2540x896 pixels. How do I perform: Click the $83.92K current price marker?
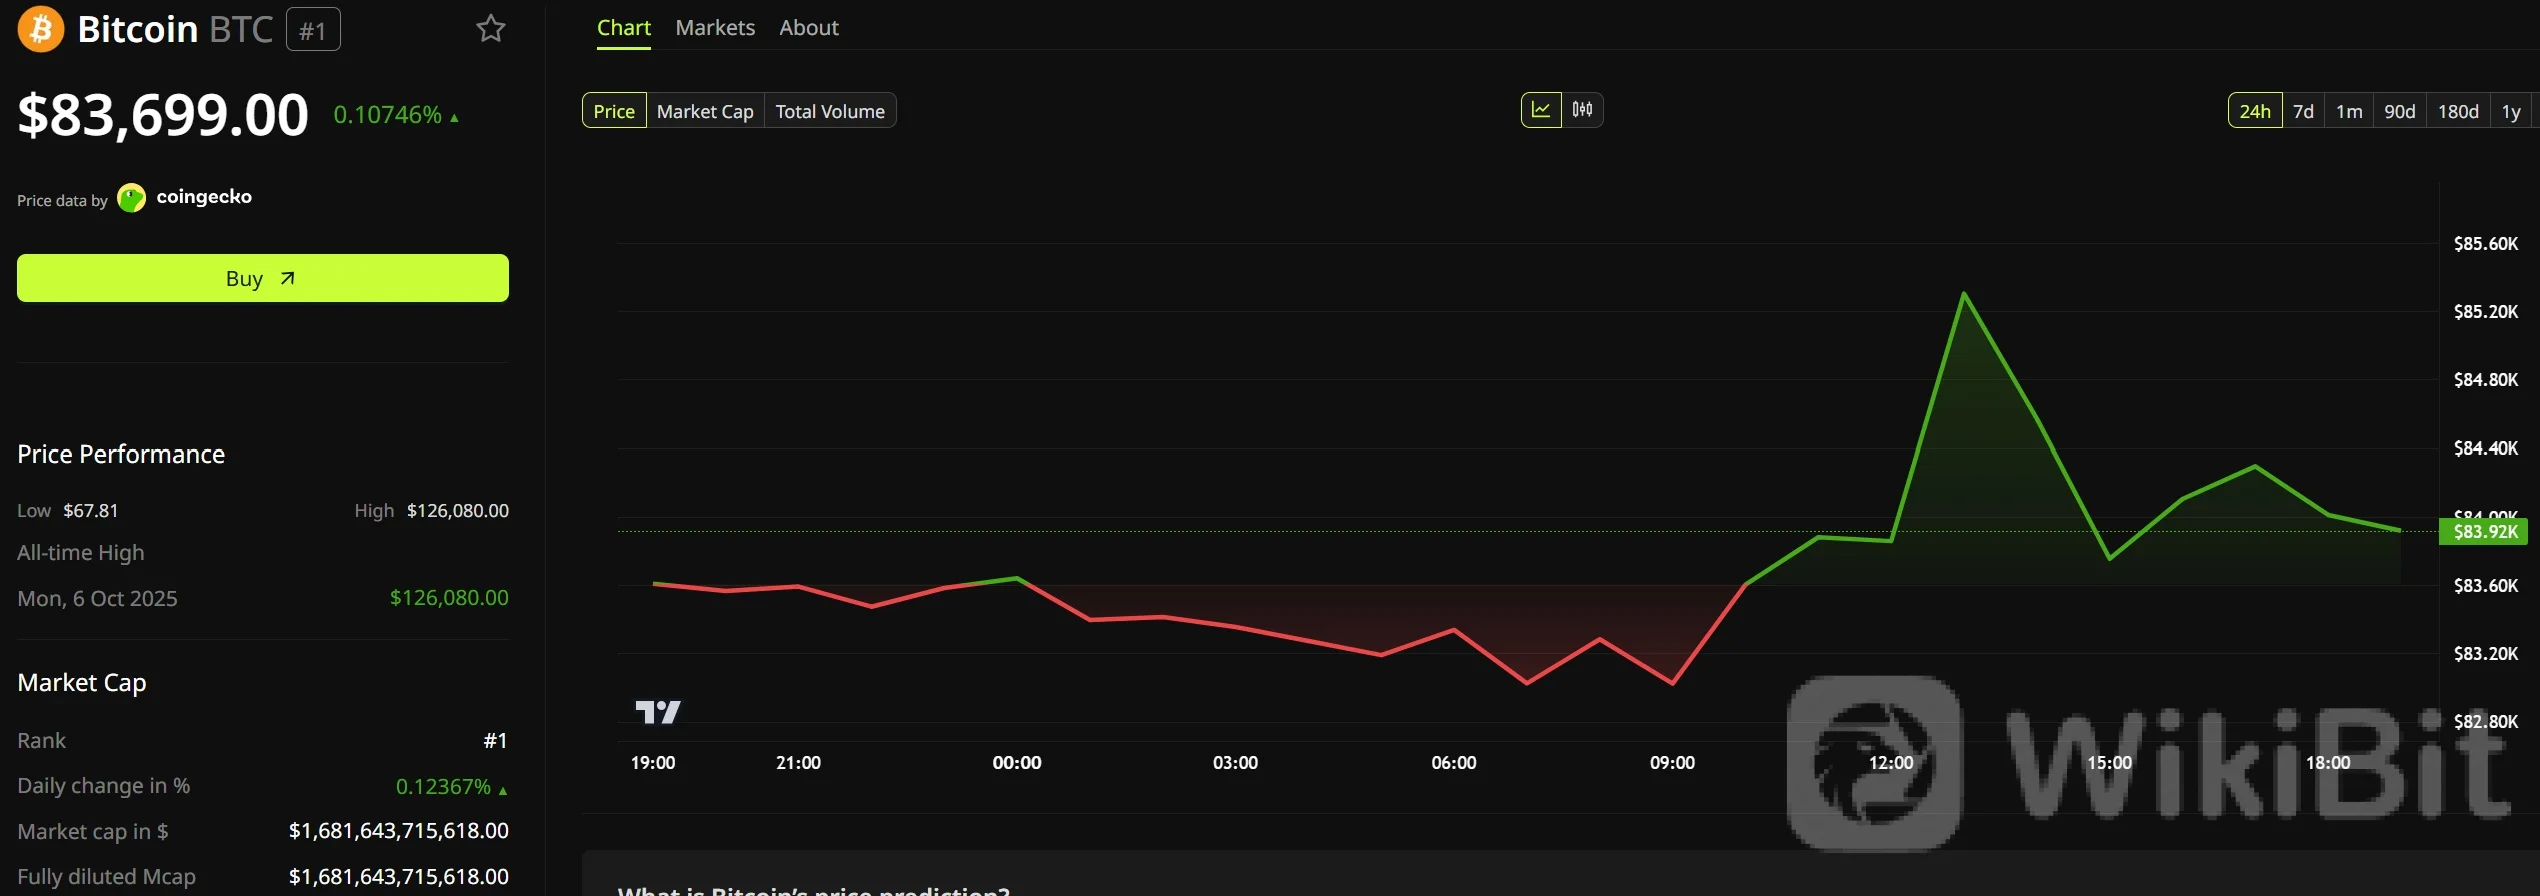[x=2484, y=532]
